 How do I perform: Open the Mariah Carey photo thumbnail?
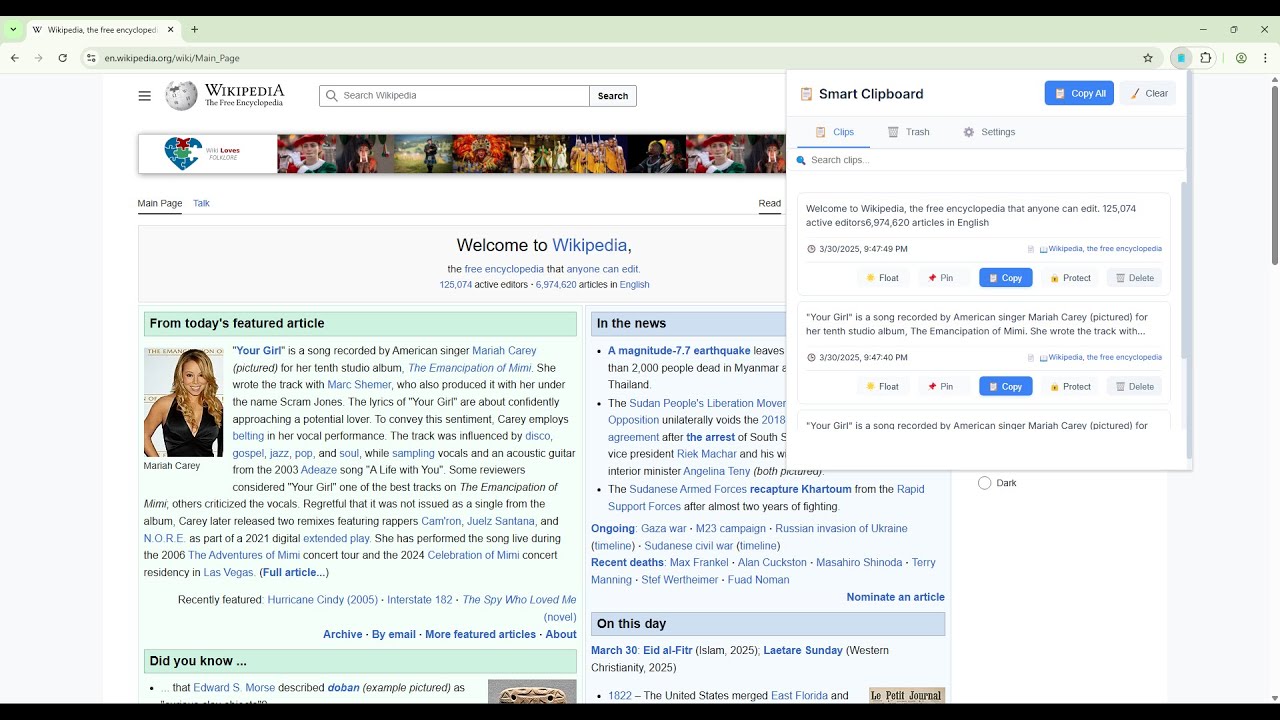184,402
